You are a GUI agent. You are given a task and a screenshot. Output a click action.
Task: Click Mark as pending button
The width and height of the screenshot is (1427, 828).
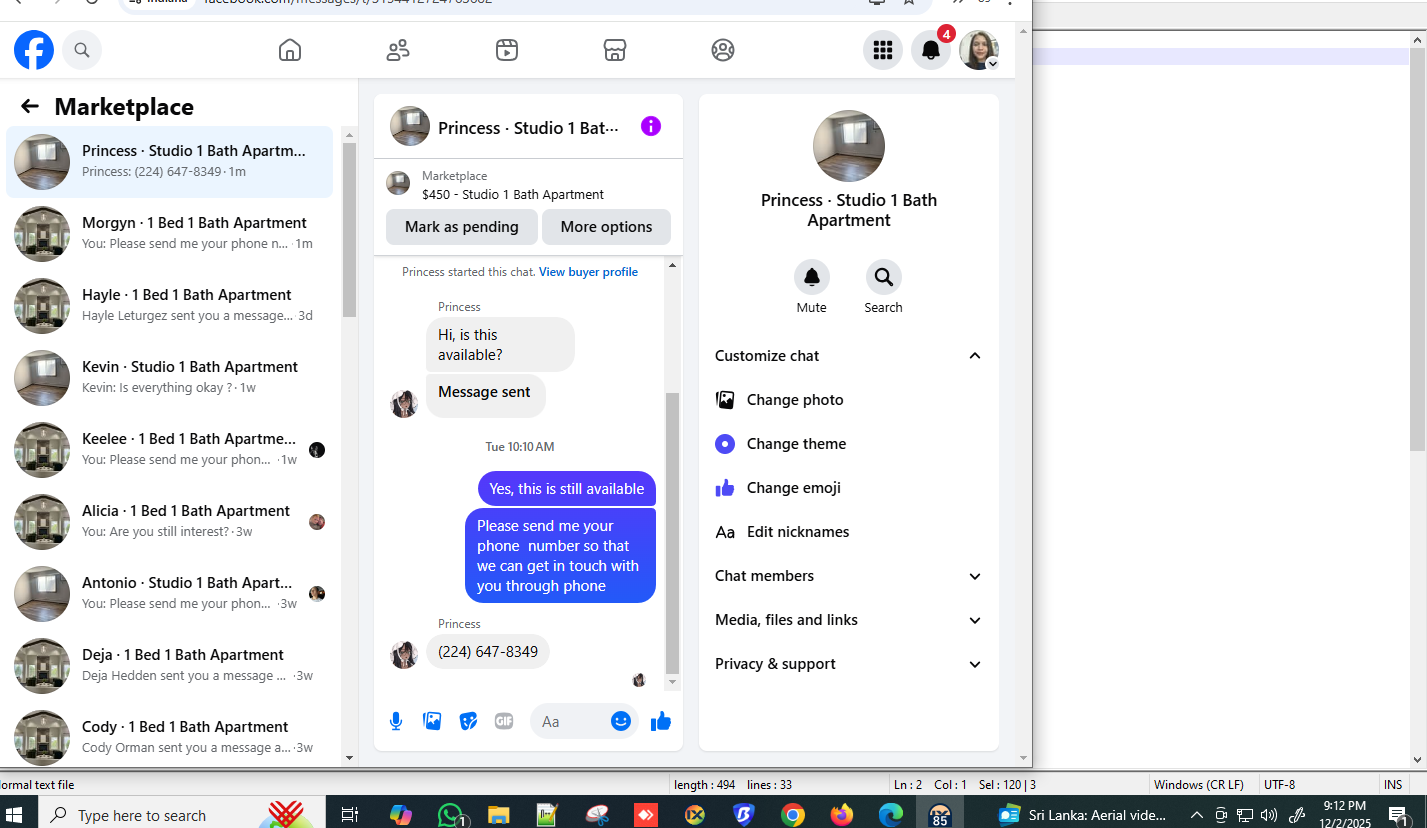pyautogui.click(x=462, y=227)
